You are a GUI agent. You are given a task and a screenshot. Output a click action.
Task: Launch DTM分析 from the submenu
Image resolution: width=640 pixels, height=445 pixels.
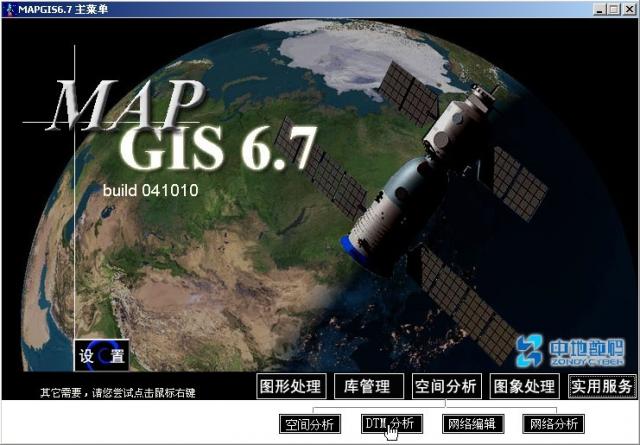(391, 424)
